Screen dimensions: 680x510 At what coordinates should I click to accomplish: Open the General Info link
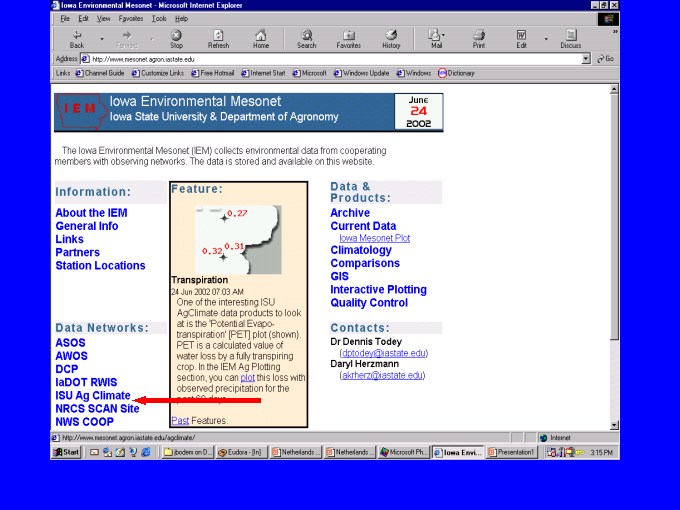(87, 226)
